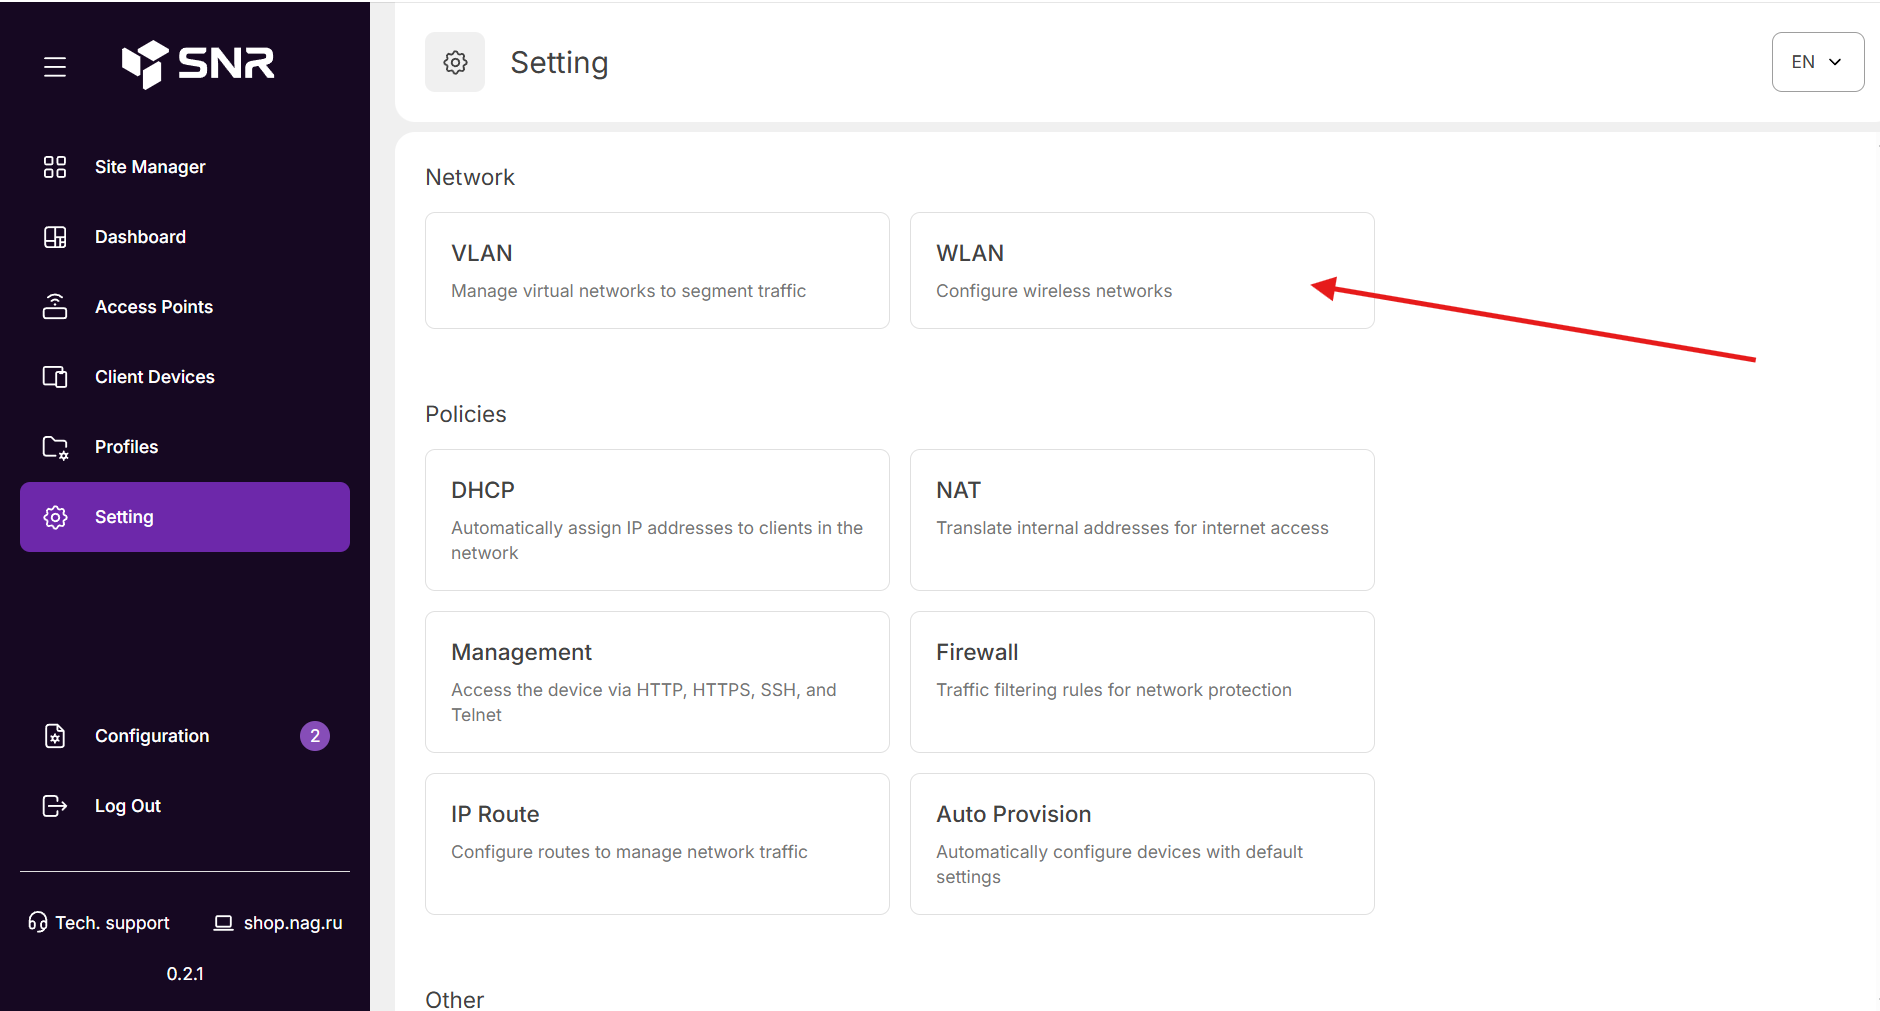This screenshot has width=1880, height=1011.
Task: Click Log Out in the sidebar
Action: [185, 806]
